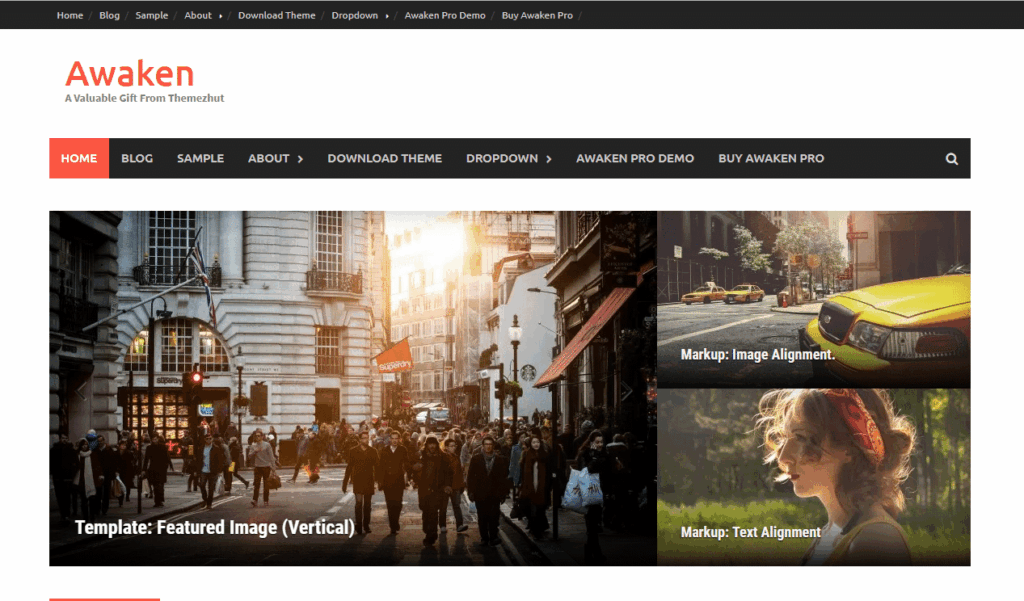1024x601 pixels.
Task: Open DROPDOWN in main navigation
Action: tap(502, 158)
